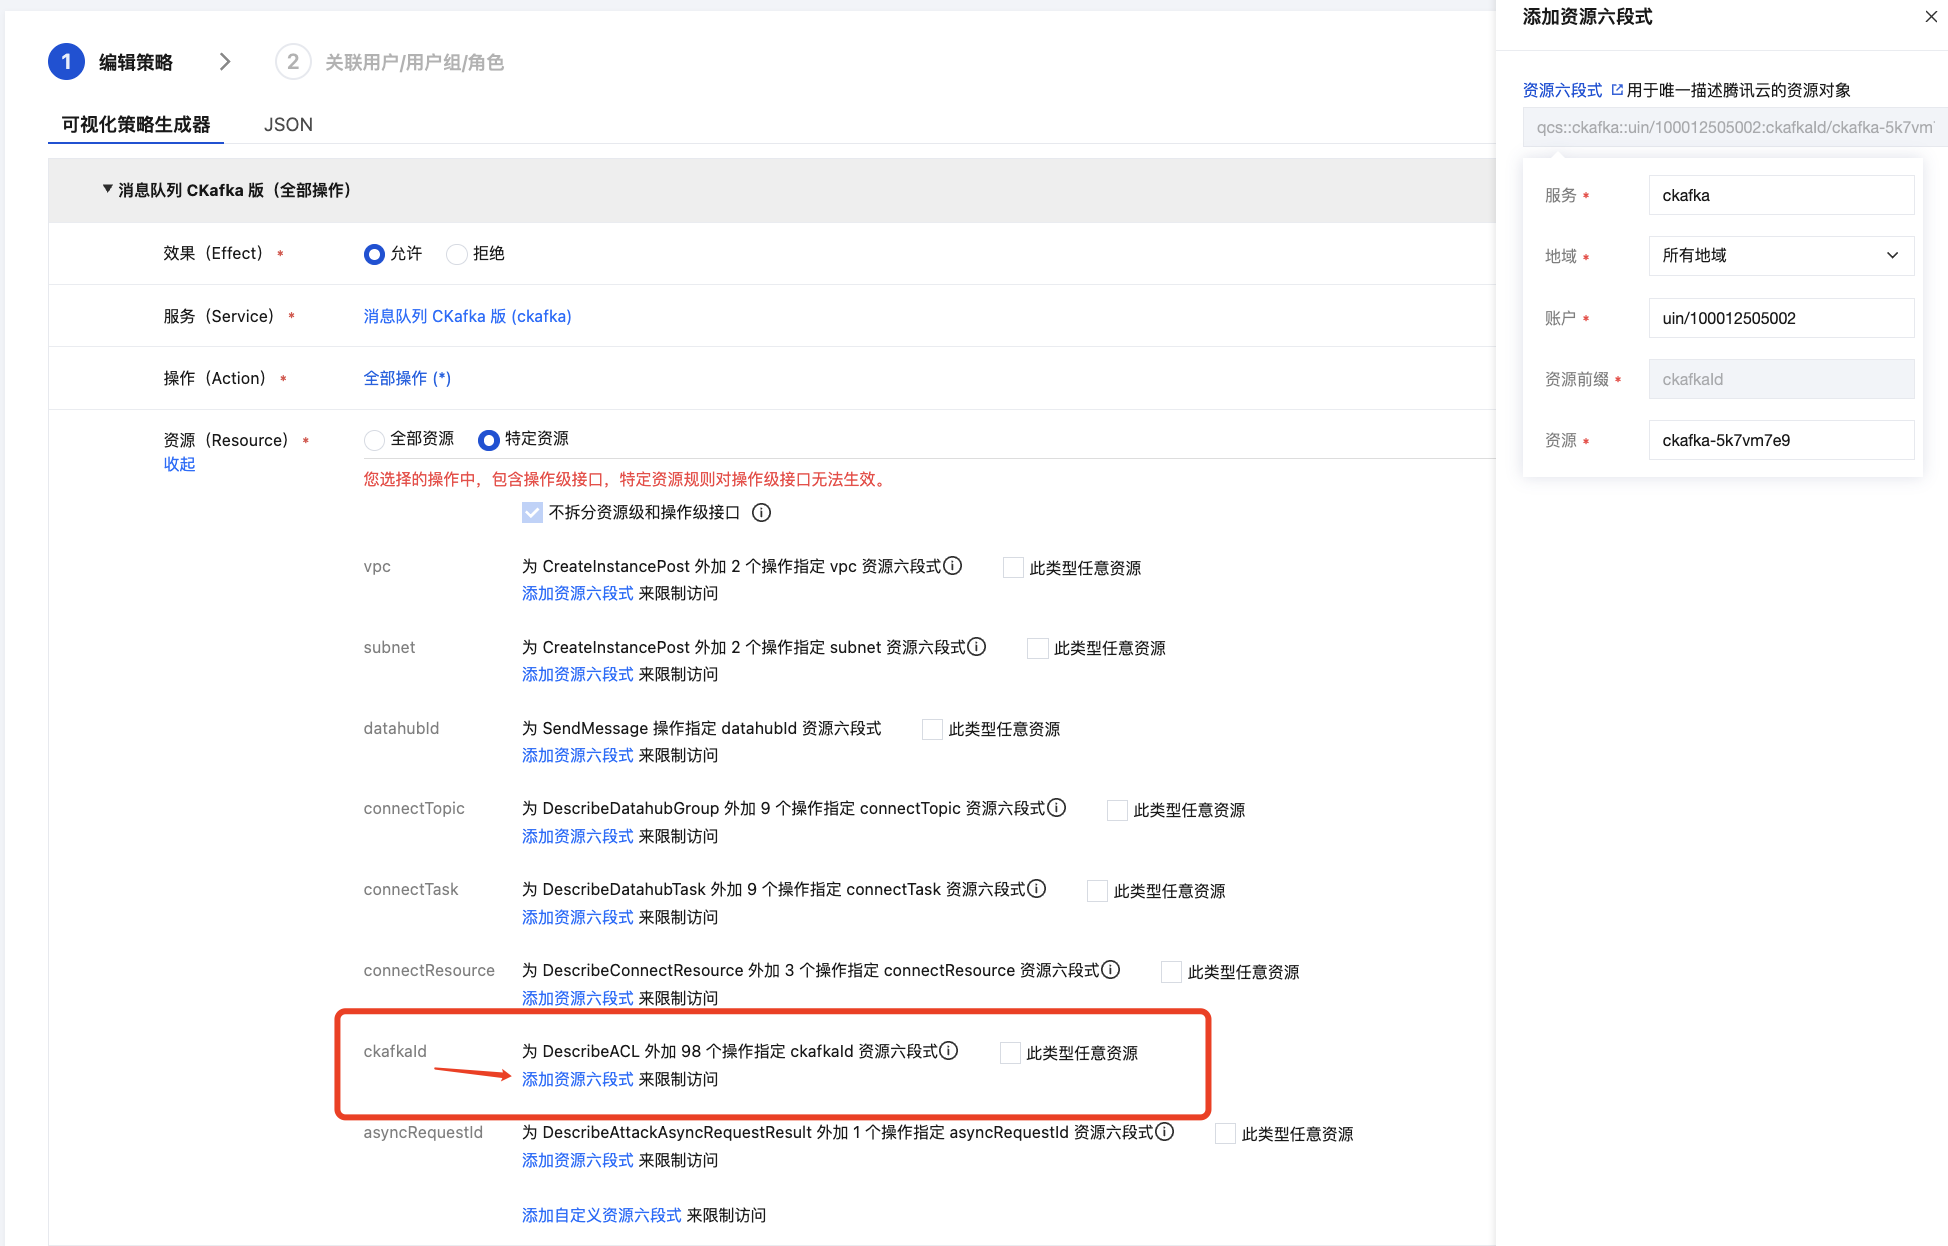Click info icon beside subnet 资源六段式
1948x1246 pixels.
pos(977,647)
